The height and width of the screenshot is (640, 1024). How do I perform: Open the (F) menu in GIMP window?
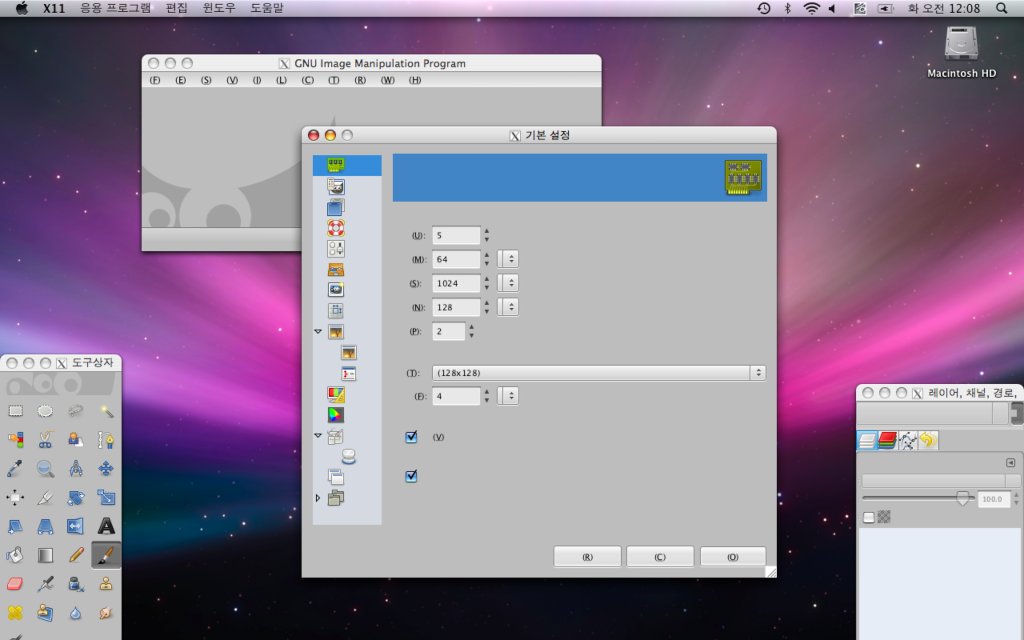pos(155,80)
